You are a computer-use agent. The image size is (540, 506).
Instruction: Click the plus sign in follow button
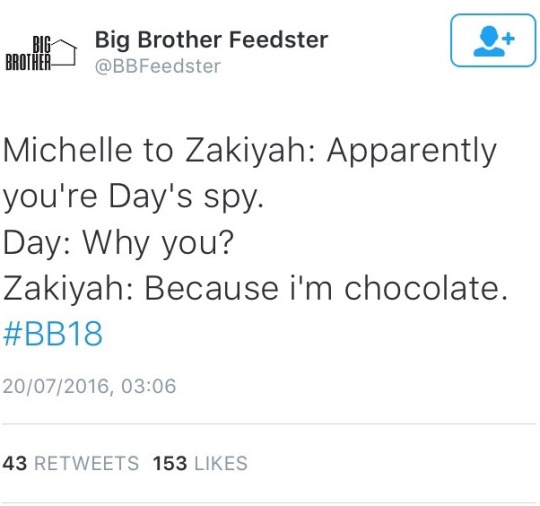[x=508, y=38]
